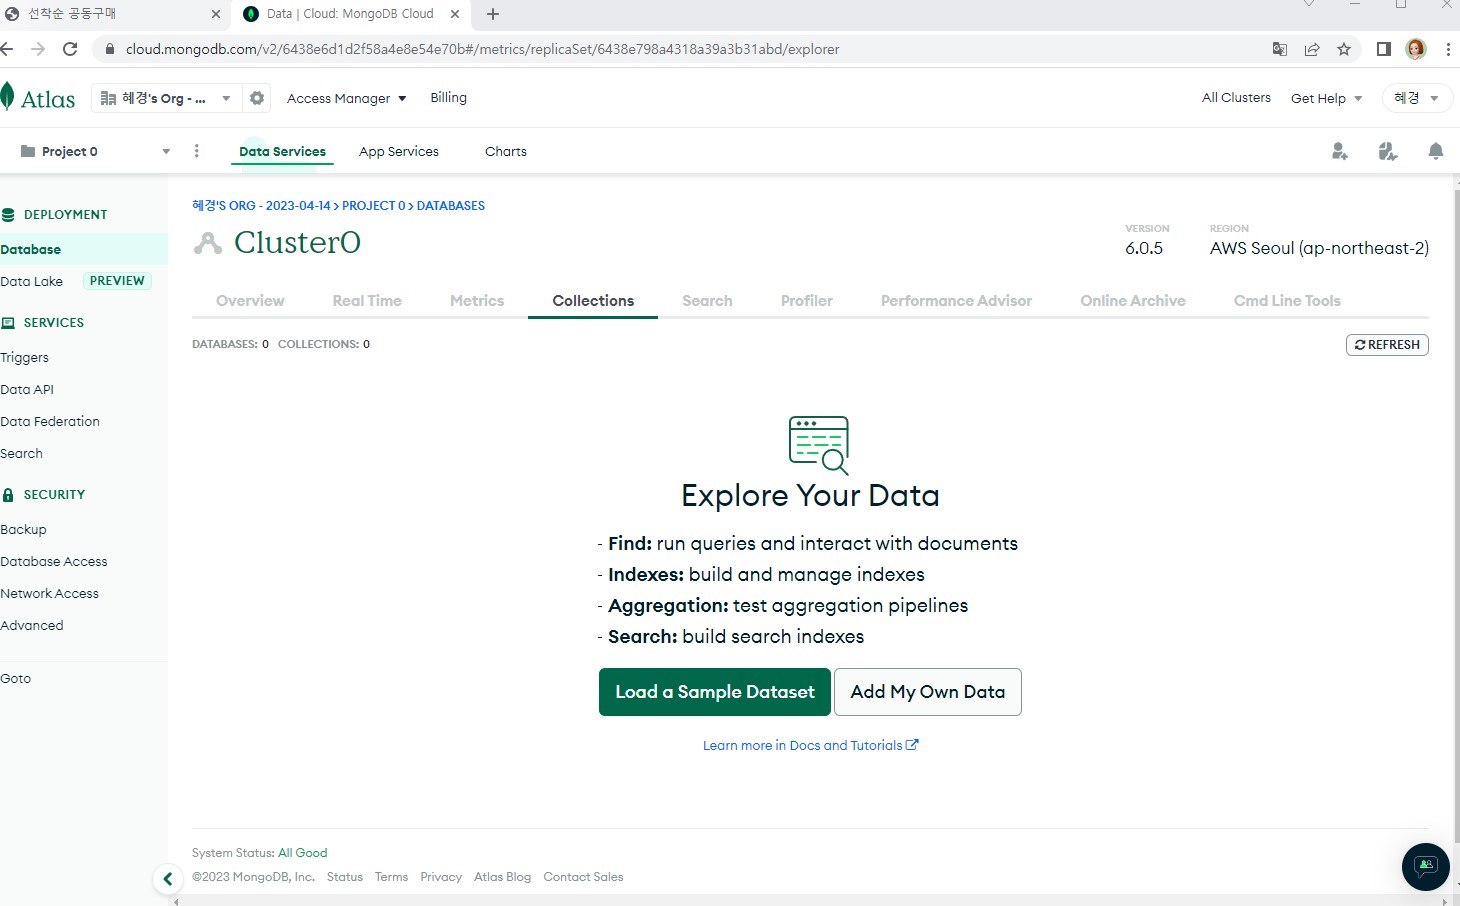The width and height of the screenshot is (1460, 906).
Task: Open organization settings gear icon
Action: coord(257,98)
